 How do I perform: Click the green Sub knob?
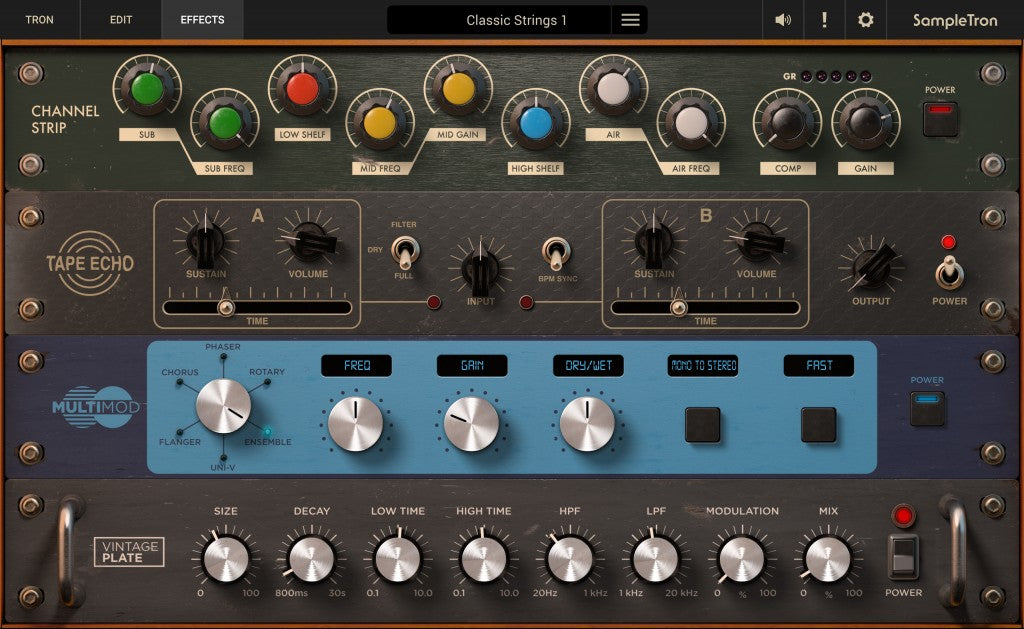(x=147, y=87)
